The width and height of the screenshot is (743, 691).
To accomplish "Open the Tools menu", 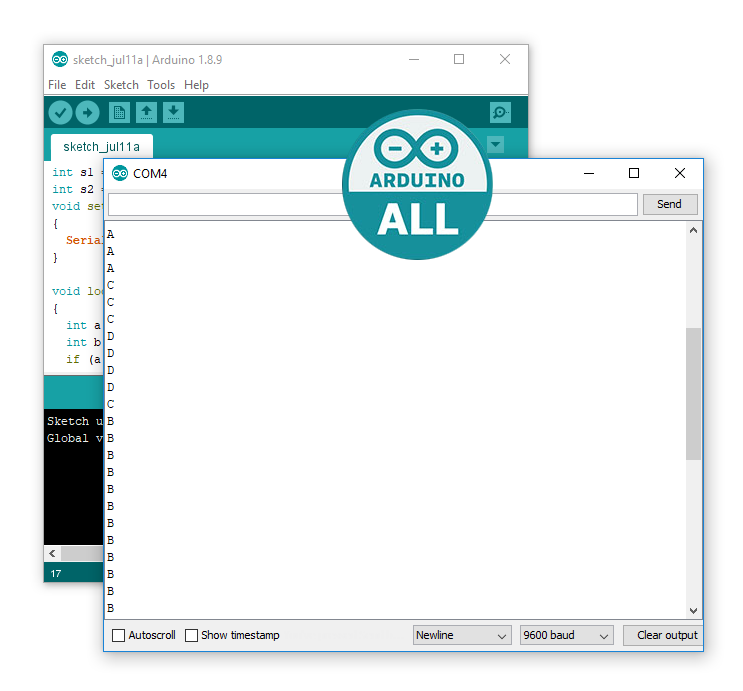I will (161, 85).
